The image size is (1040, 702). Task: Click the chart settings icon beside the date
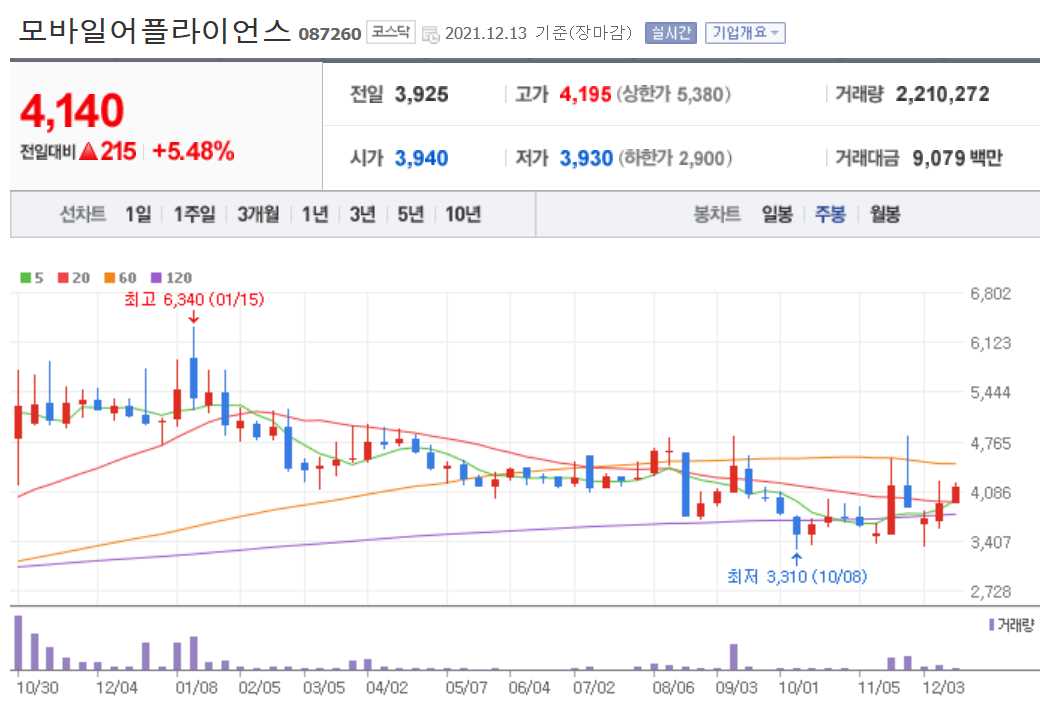(430, 32)
